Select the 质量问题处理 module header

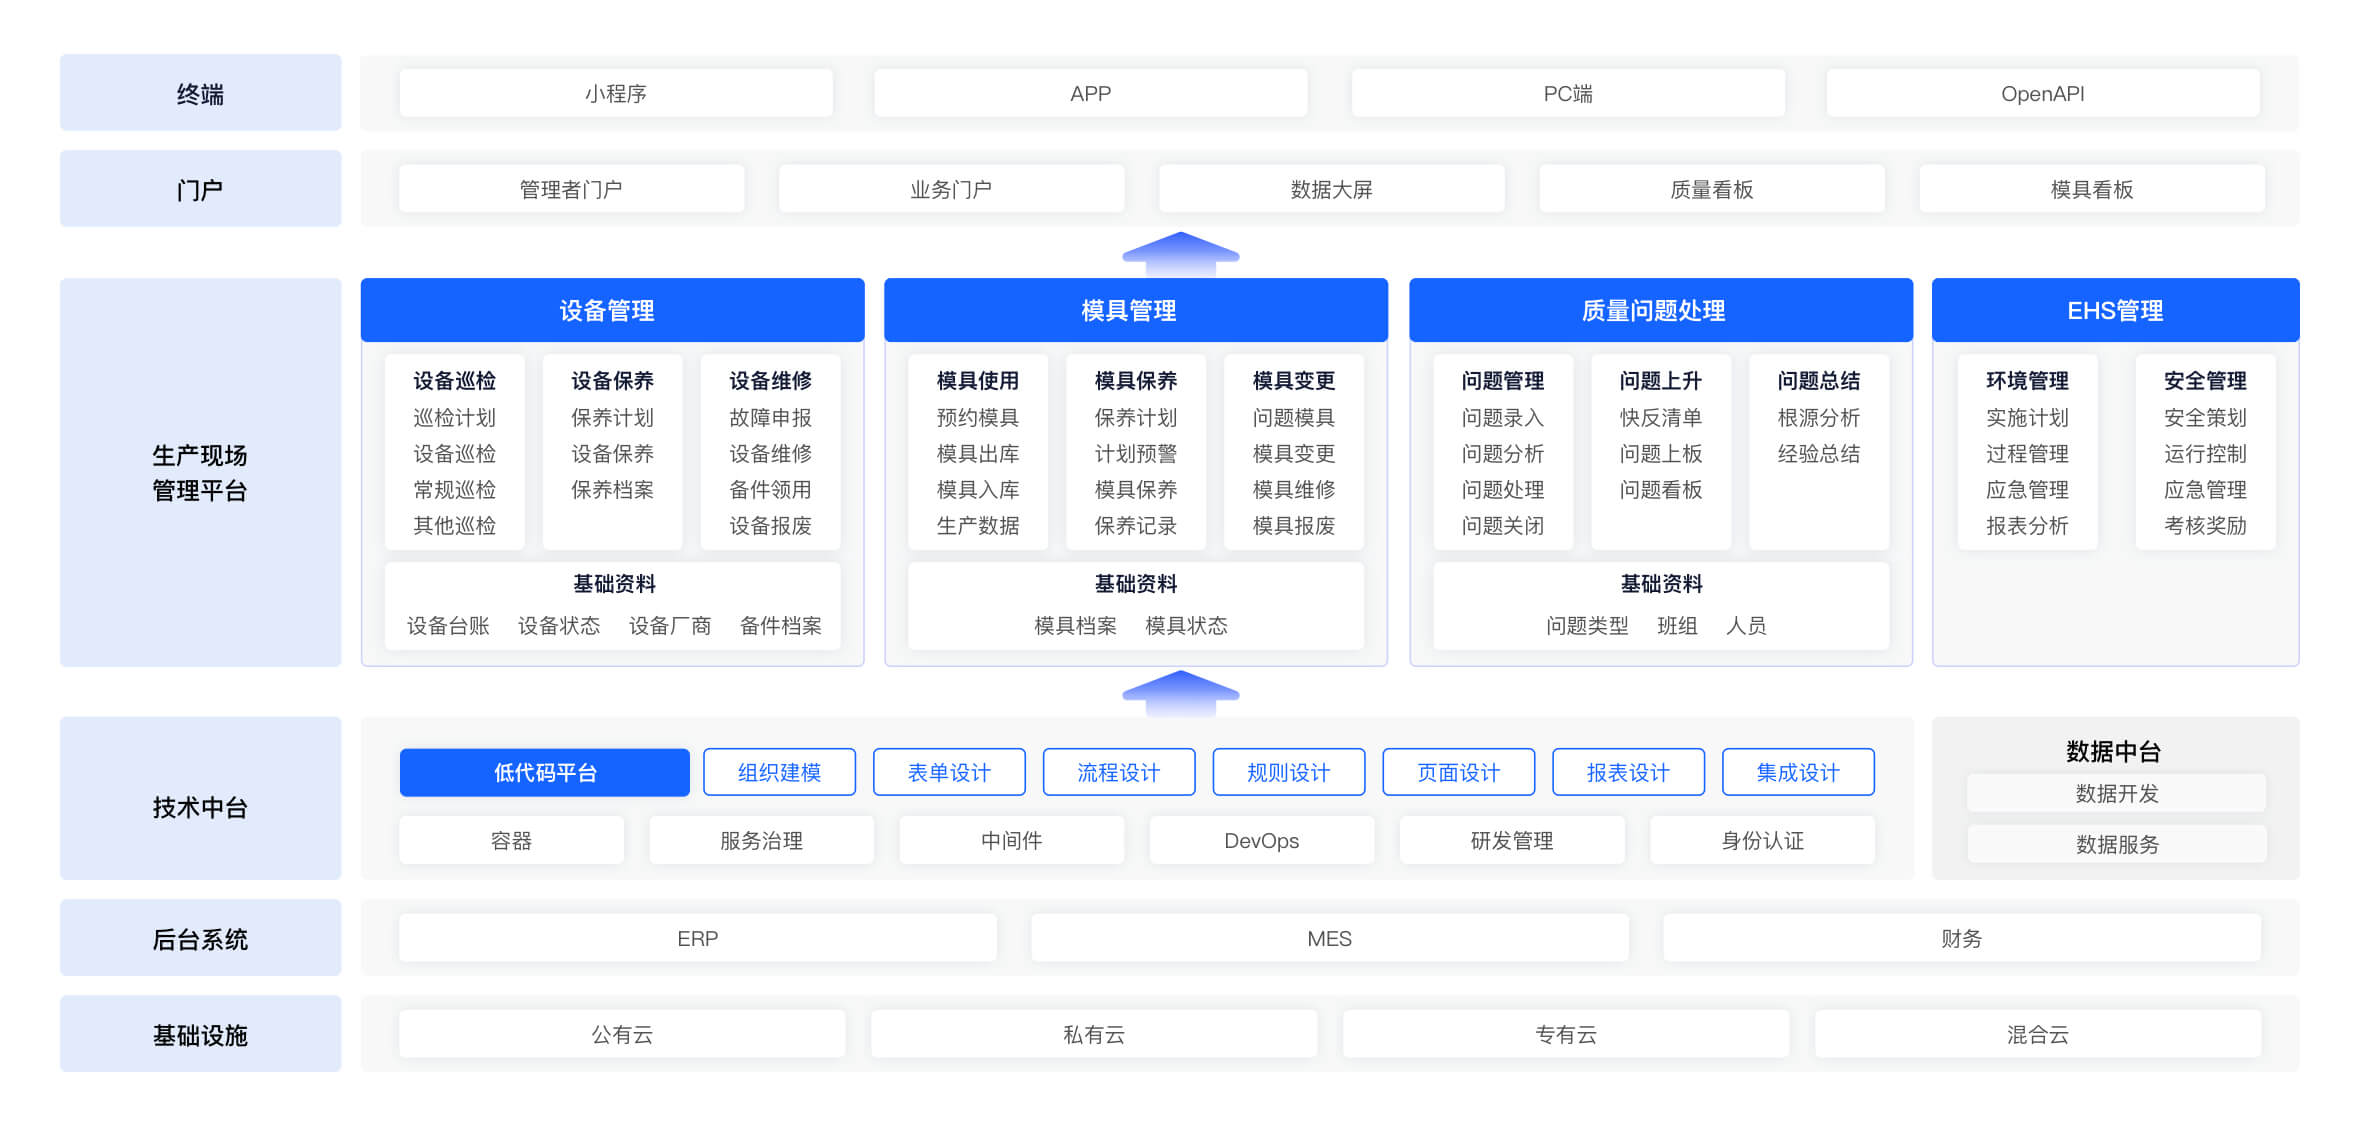[x=1660, y=310]
